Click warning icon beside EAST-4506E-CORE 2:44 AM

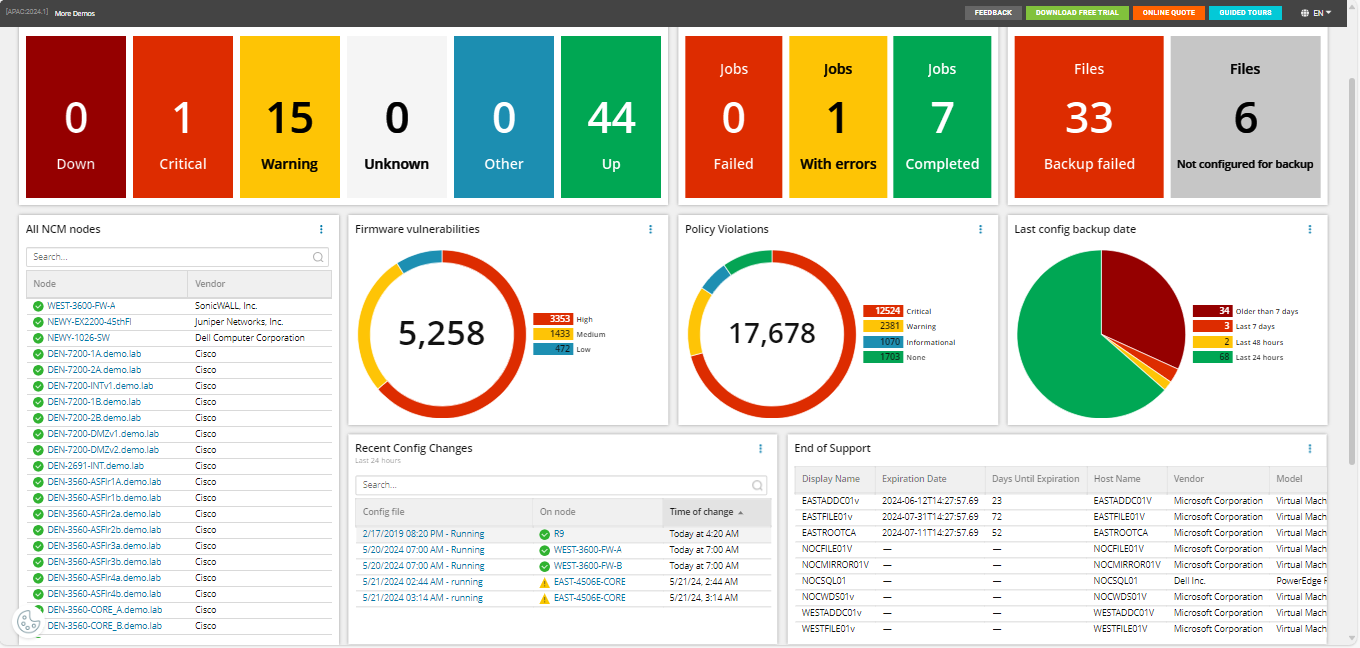click(x=545, y=582)
